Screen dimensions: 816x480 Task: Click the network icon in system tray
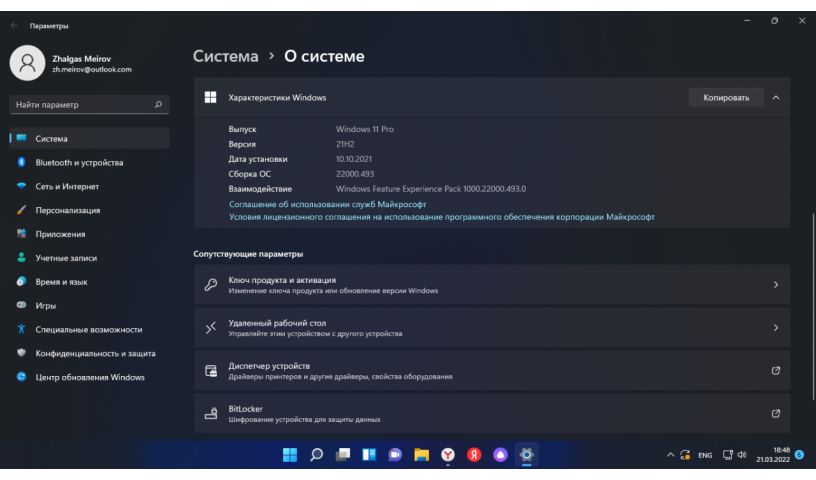pos(728,455)
